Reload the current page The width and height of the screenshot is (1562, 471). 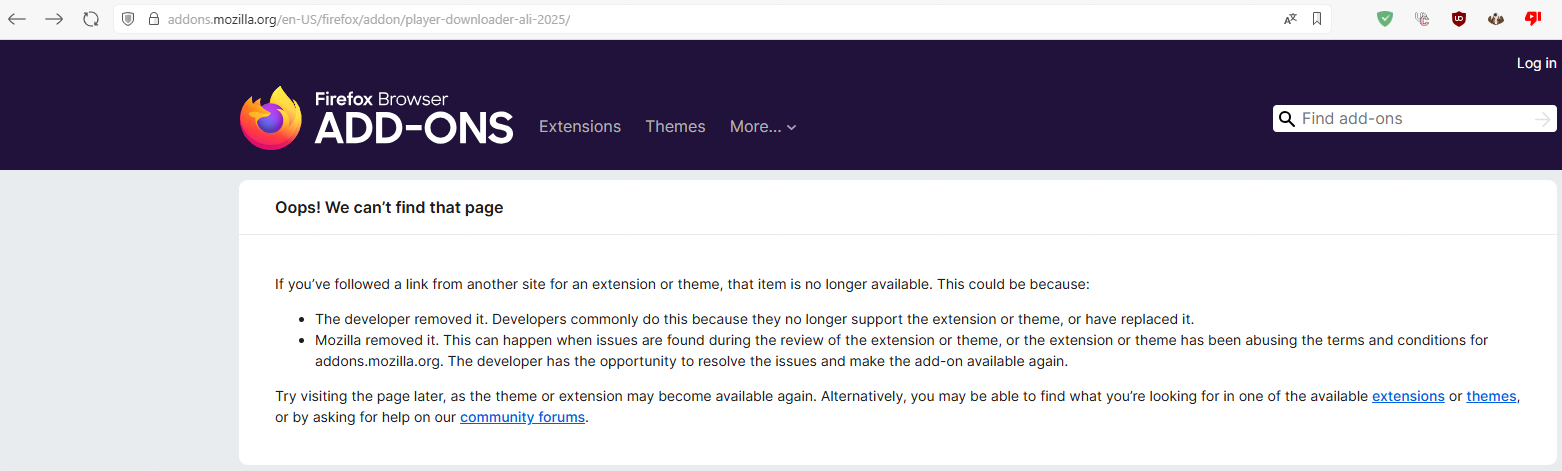pos(91,19)
